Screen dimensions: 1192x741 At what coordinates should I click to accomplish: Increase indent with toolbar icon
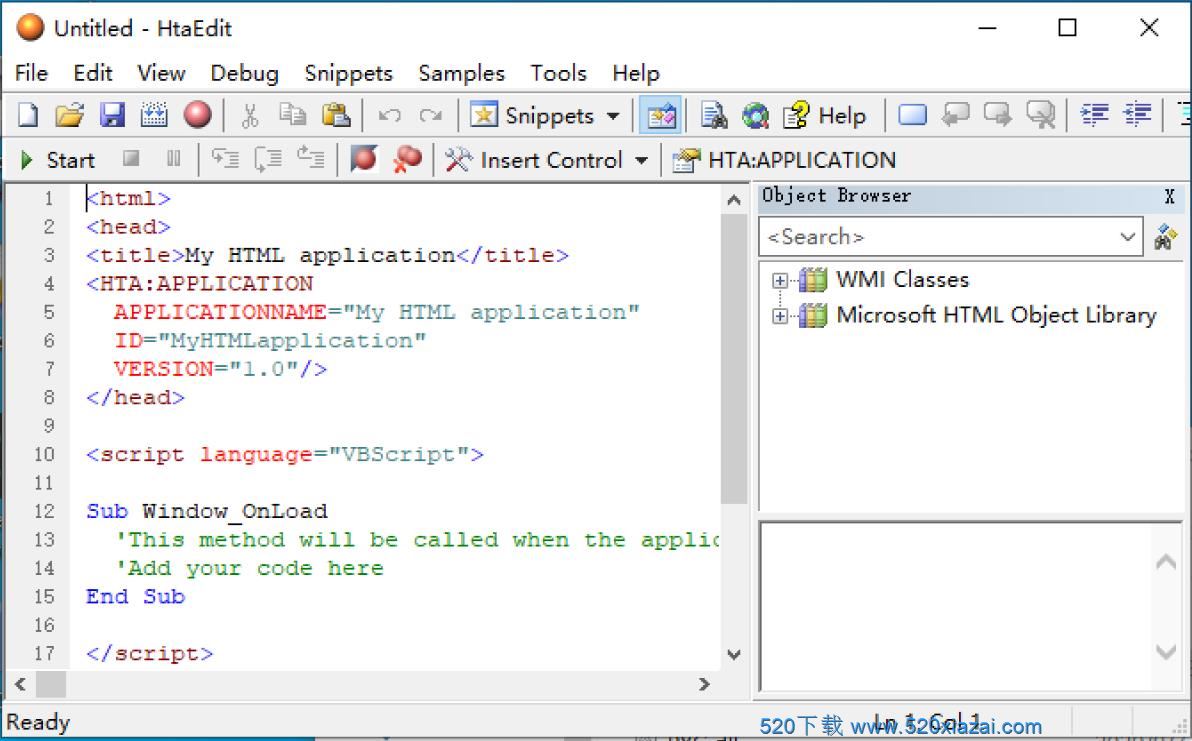(x=1138, y=116)
